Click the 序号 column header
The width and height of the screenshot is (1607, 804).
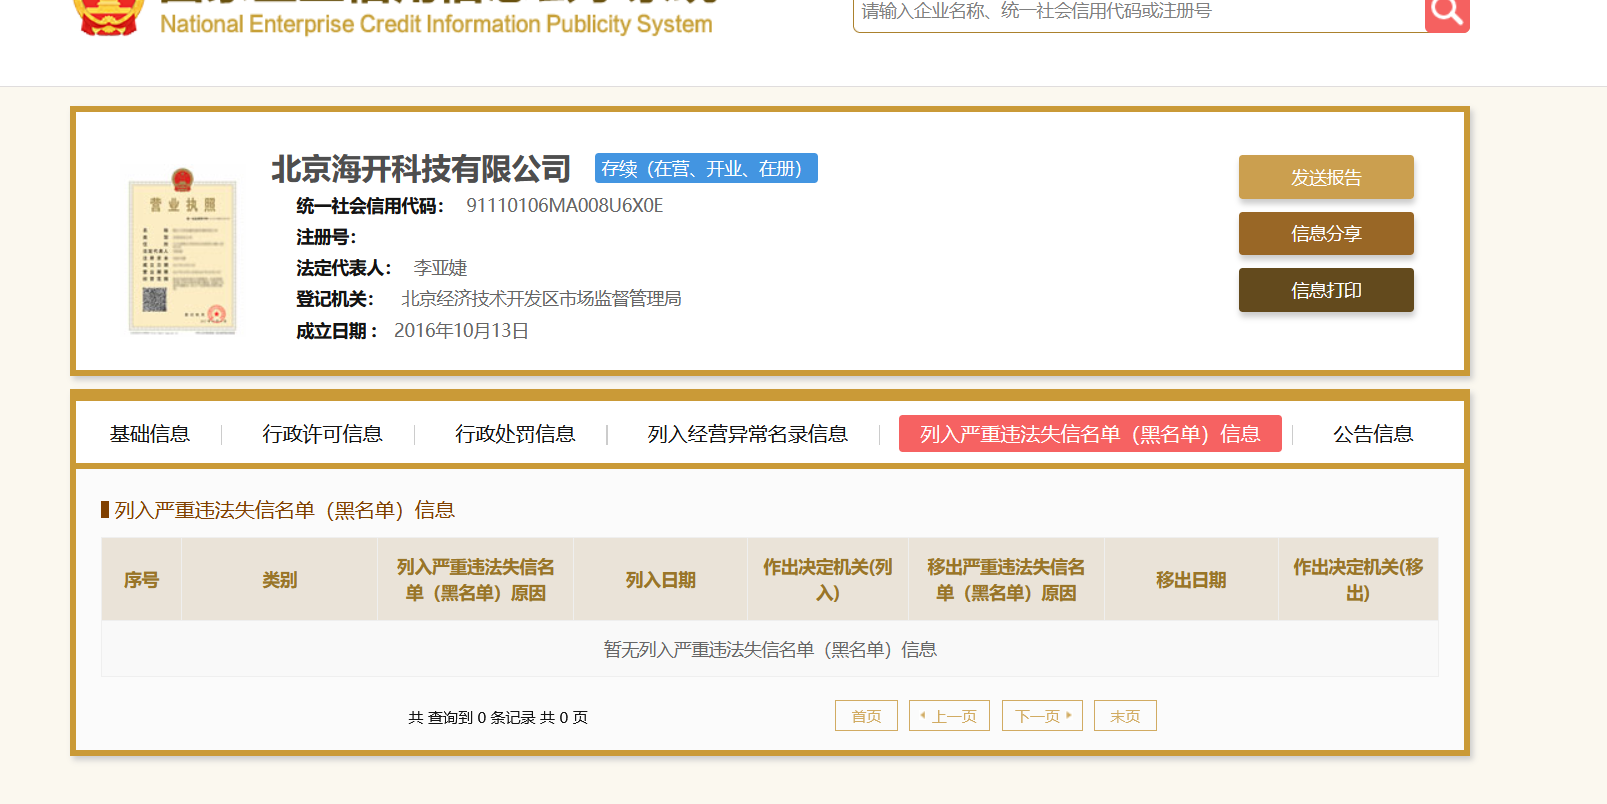pyautogui.click(x=141, y=580)
